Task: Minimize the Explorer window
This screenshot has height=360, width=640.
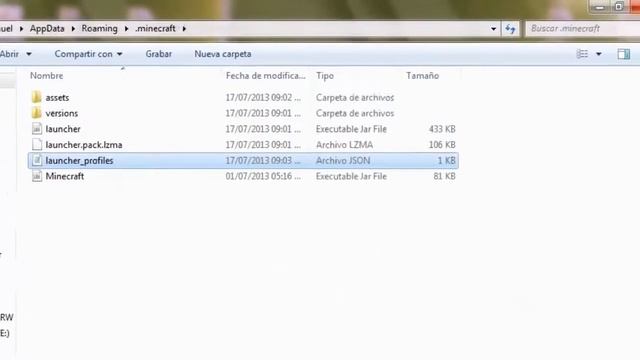Action: click(600, 7)
